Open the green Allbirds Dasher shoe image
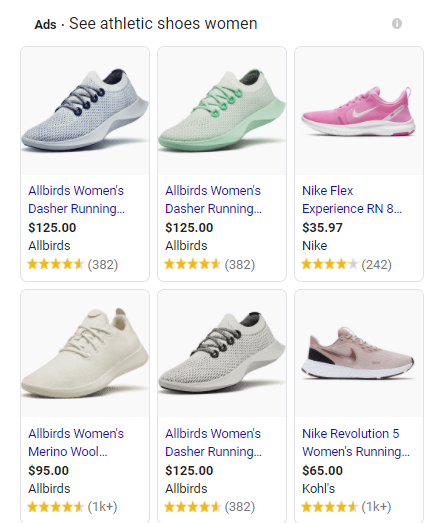Screen dimensions: 439x523 point(222,111)
